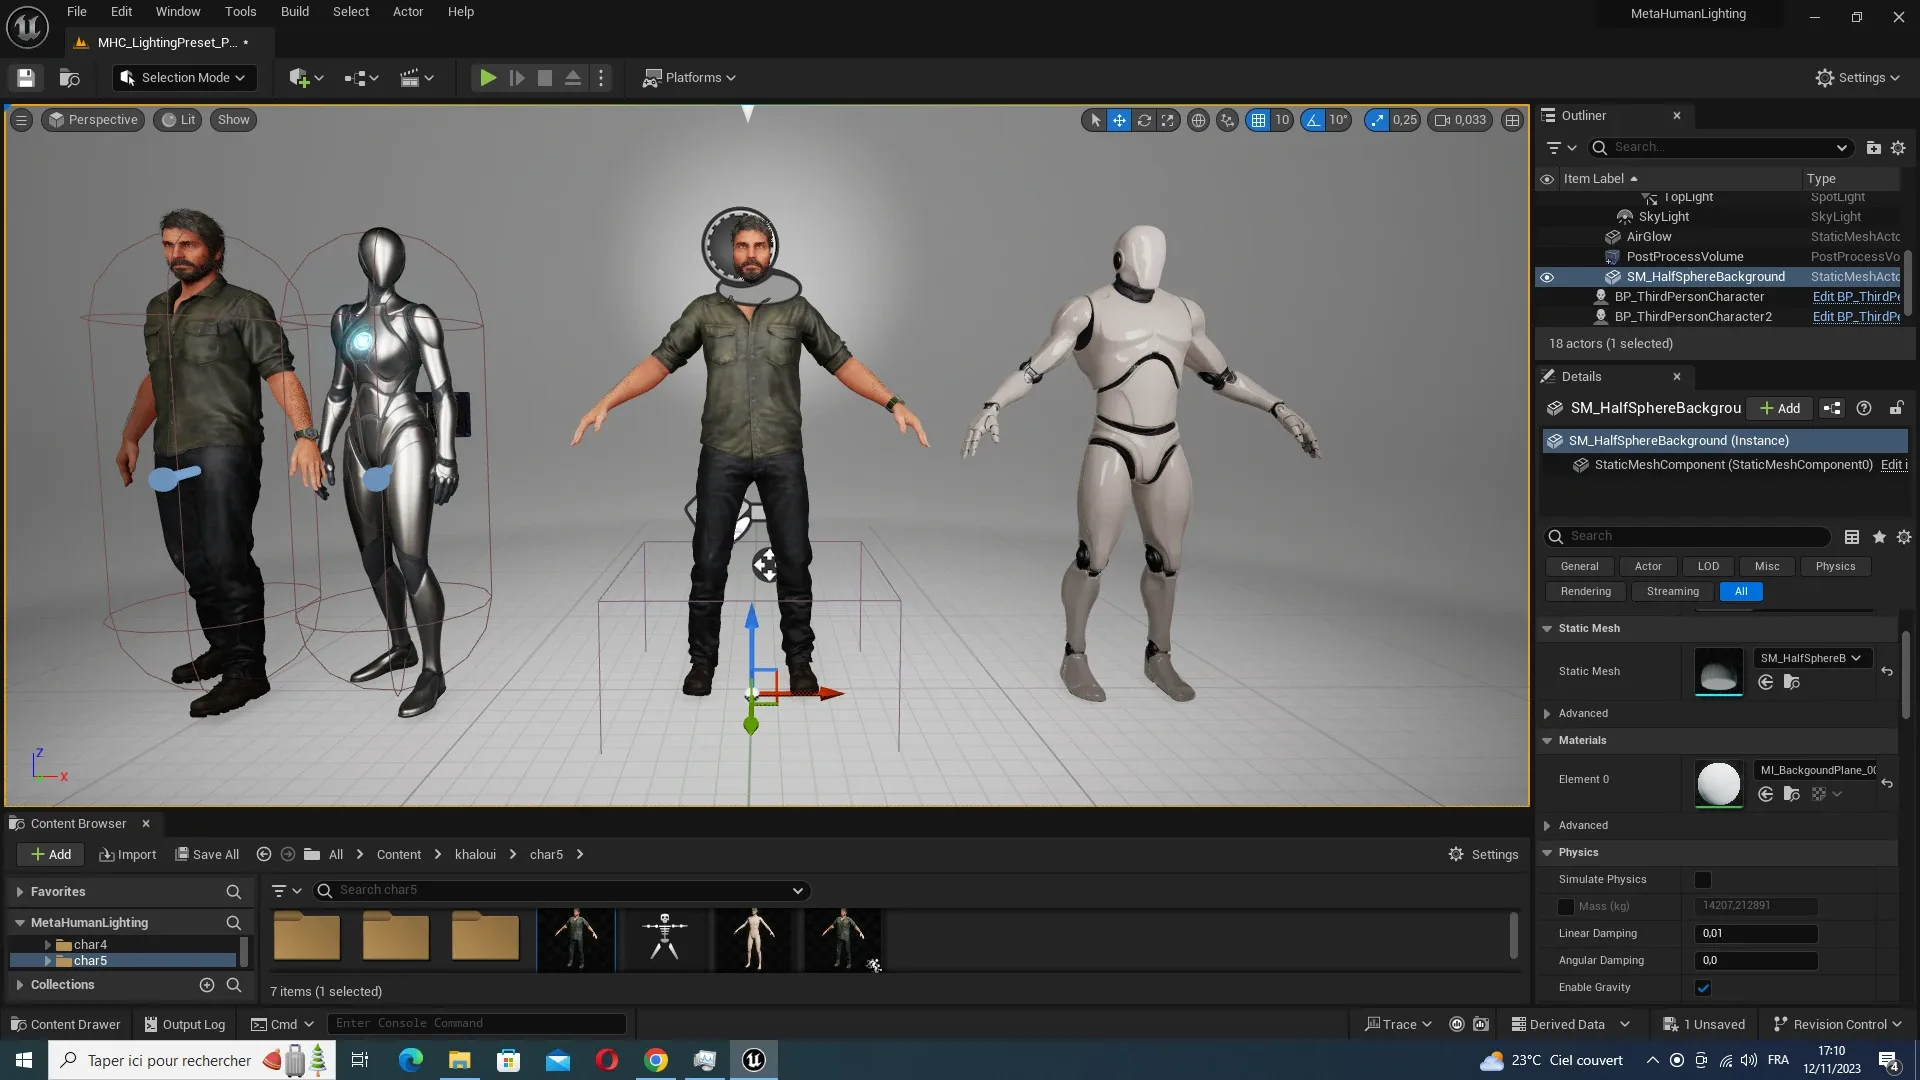
Task: Click the Play level button
Action: tap(487, 78)
